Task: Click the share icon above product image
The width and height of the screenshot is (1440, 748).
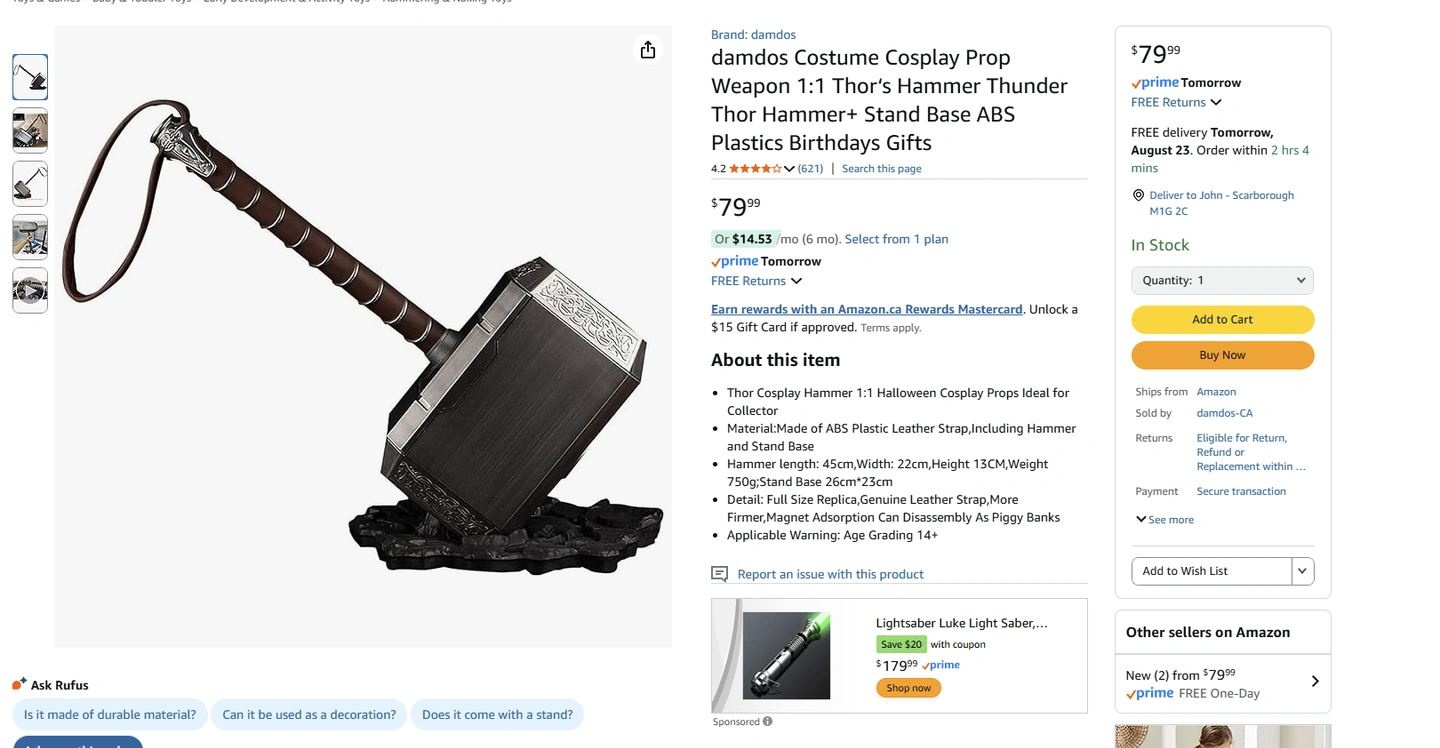Action: click(648, 50)
